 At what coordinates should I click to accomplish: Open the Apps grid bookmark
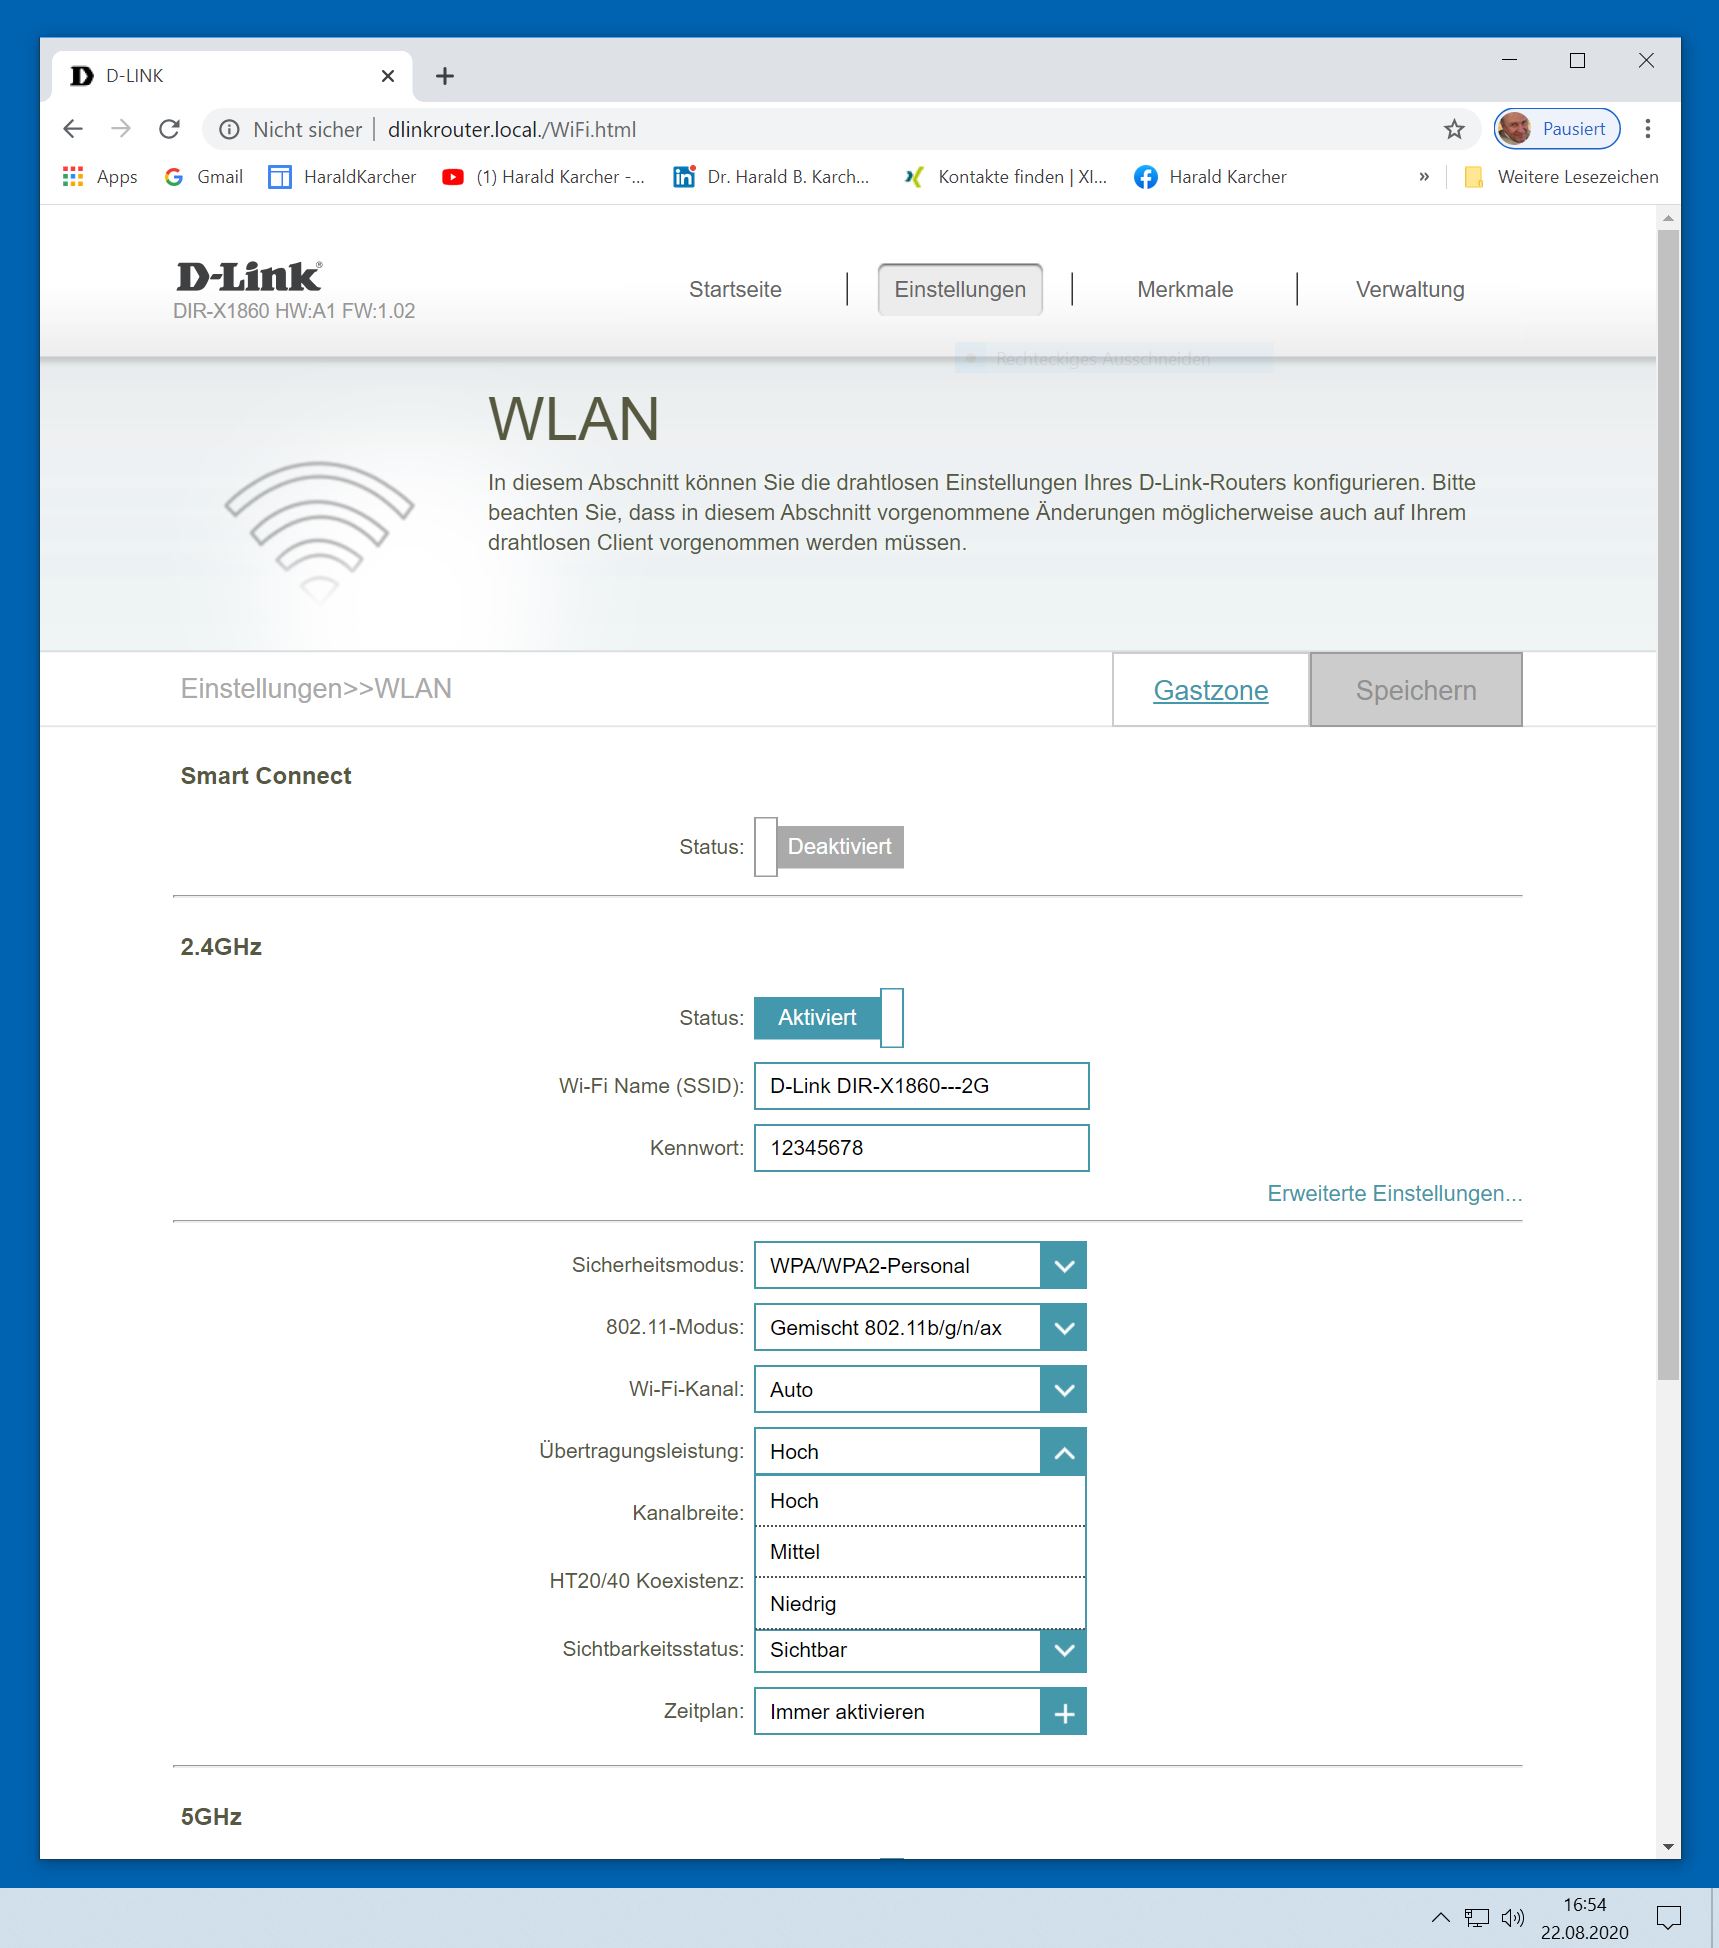100,177
